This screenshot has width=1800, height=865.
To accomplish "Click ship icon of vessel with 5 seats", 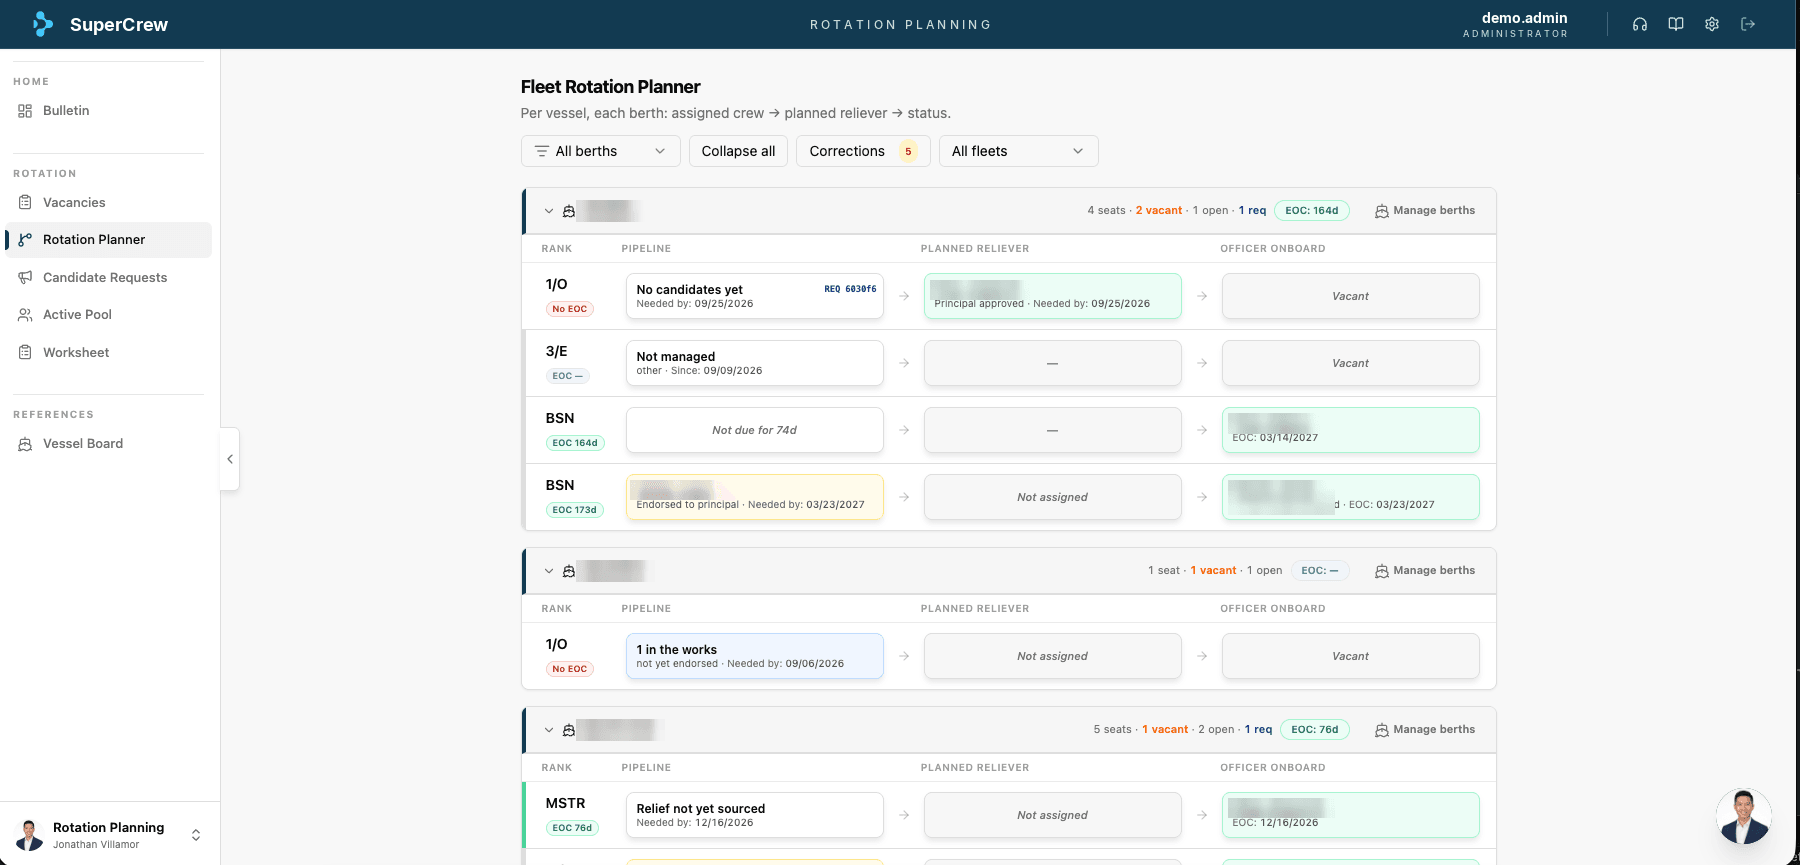I will click(x=569, y=730).
